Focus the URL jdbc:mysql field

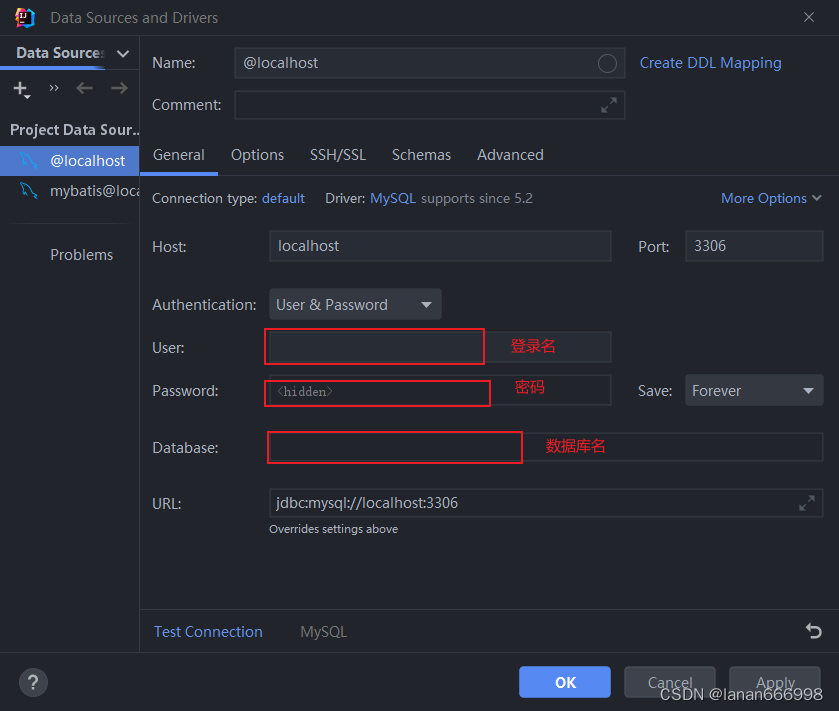click(x=546, y=503)
